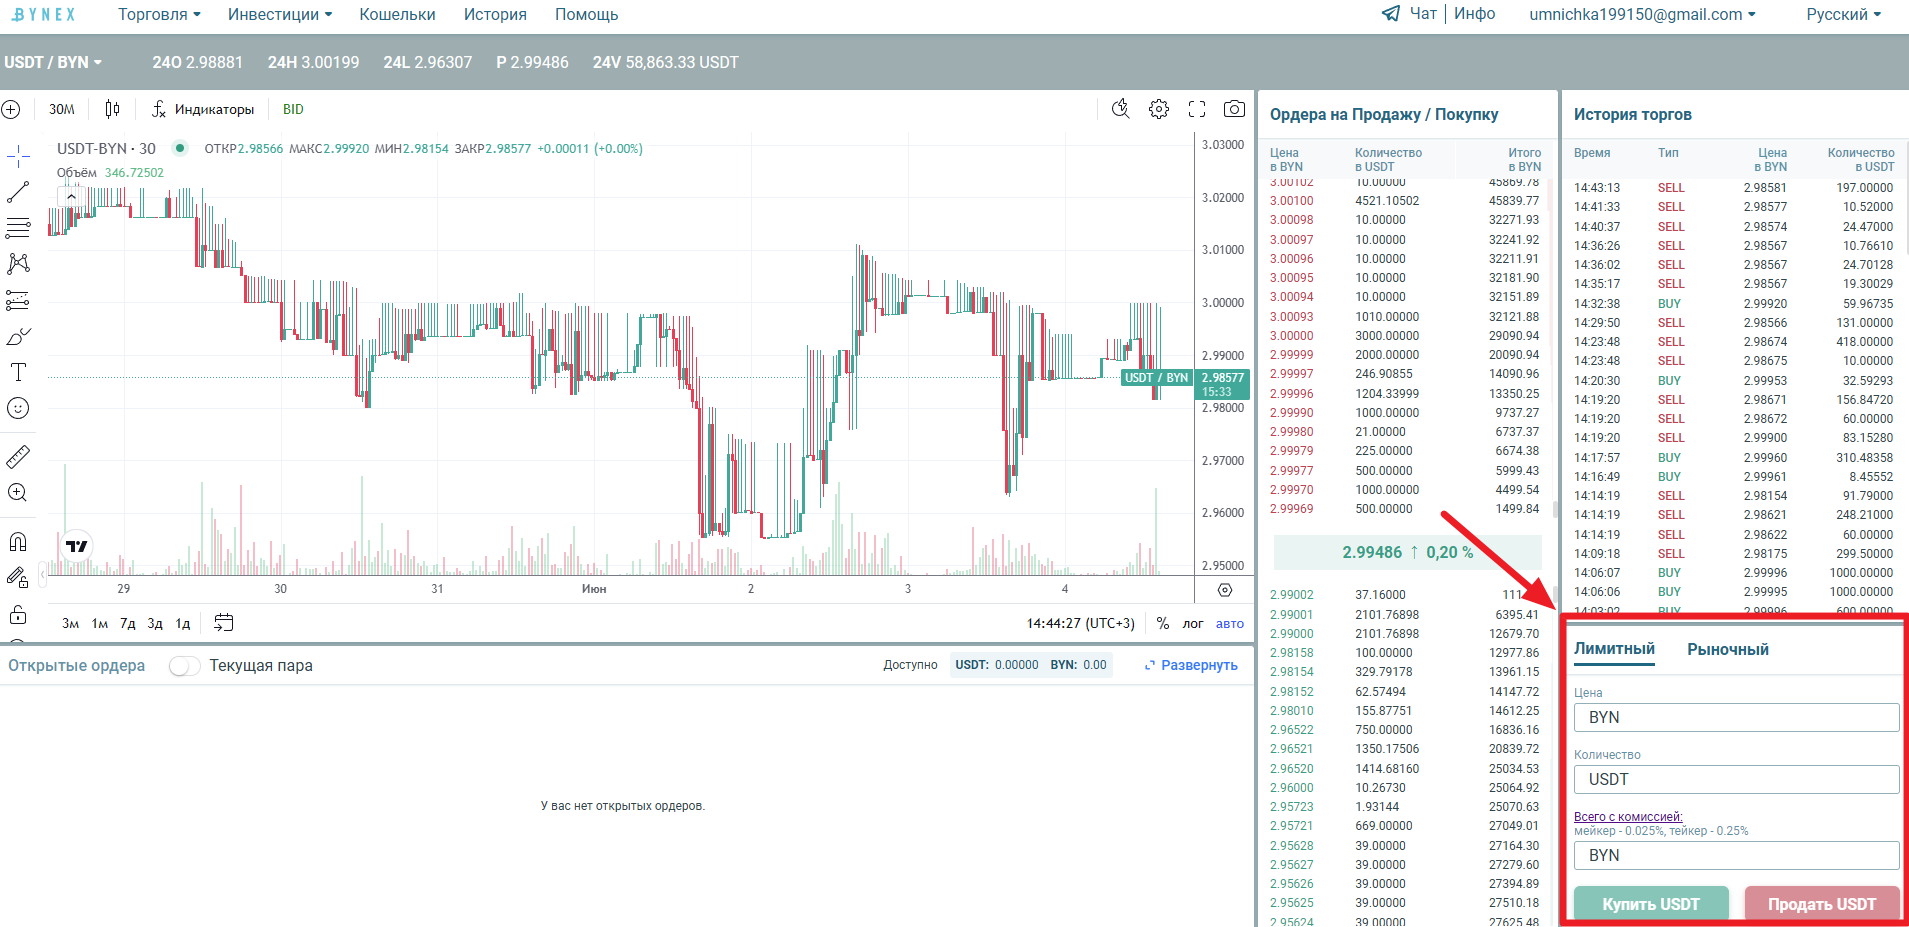1909x927 pixels.
Task: Toggle авто auto scale
Action: [1230, 623]
